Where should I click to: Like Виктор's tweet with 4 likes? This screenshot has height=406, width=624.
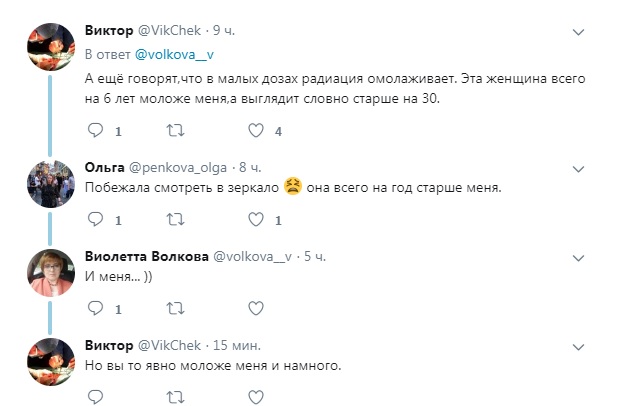[x=255, y=130]
